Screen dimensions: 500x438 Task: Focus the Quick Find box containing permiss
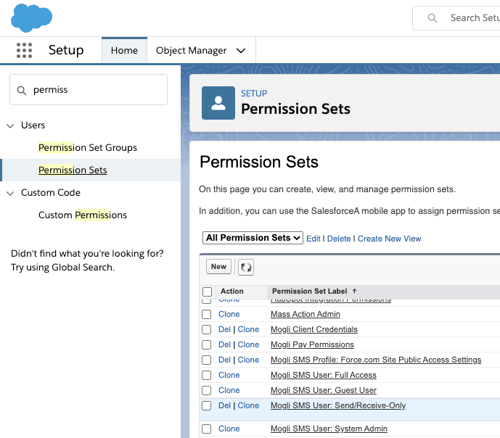point(88,90)
